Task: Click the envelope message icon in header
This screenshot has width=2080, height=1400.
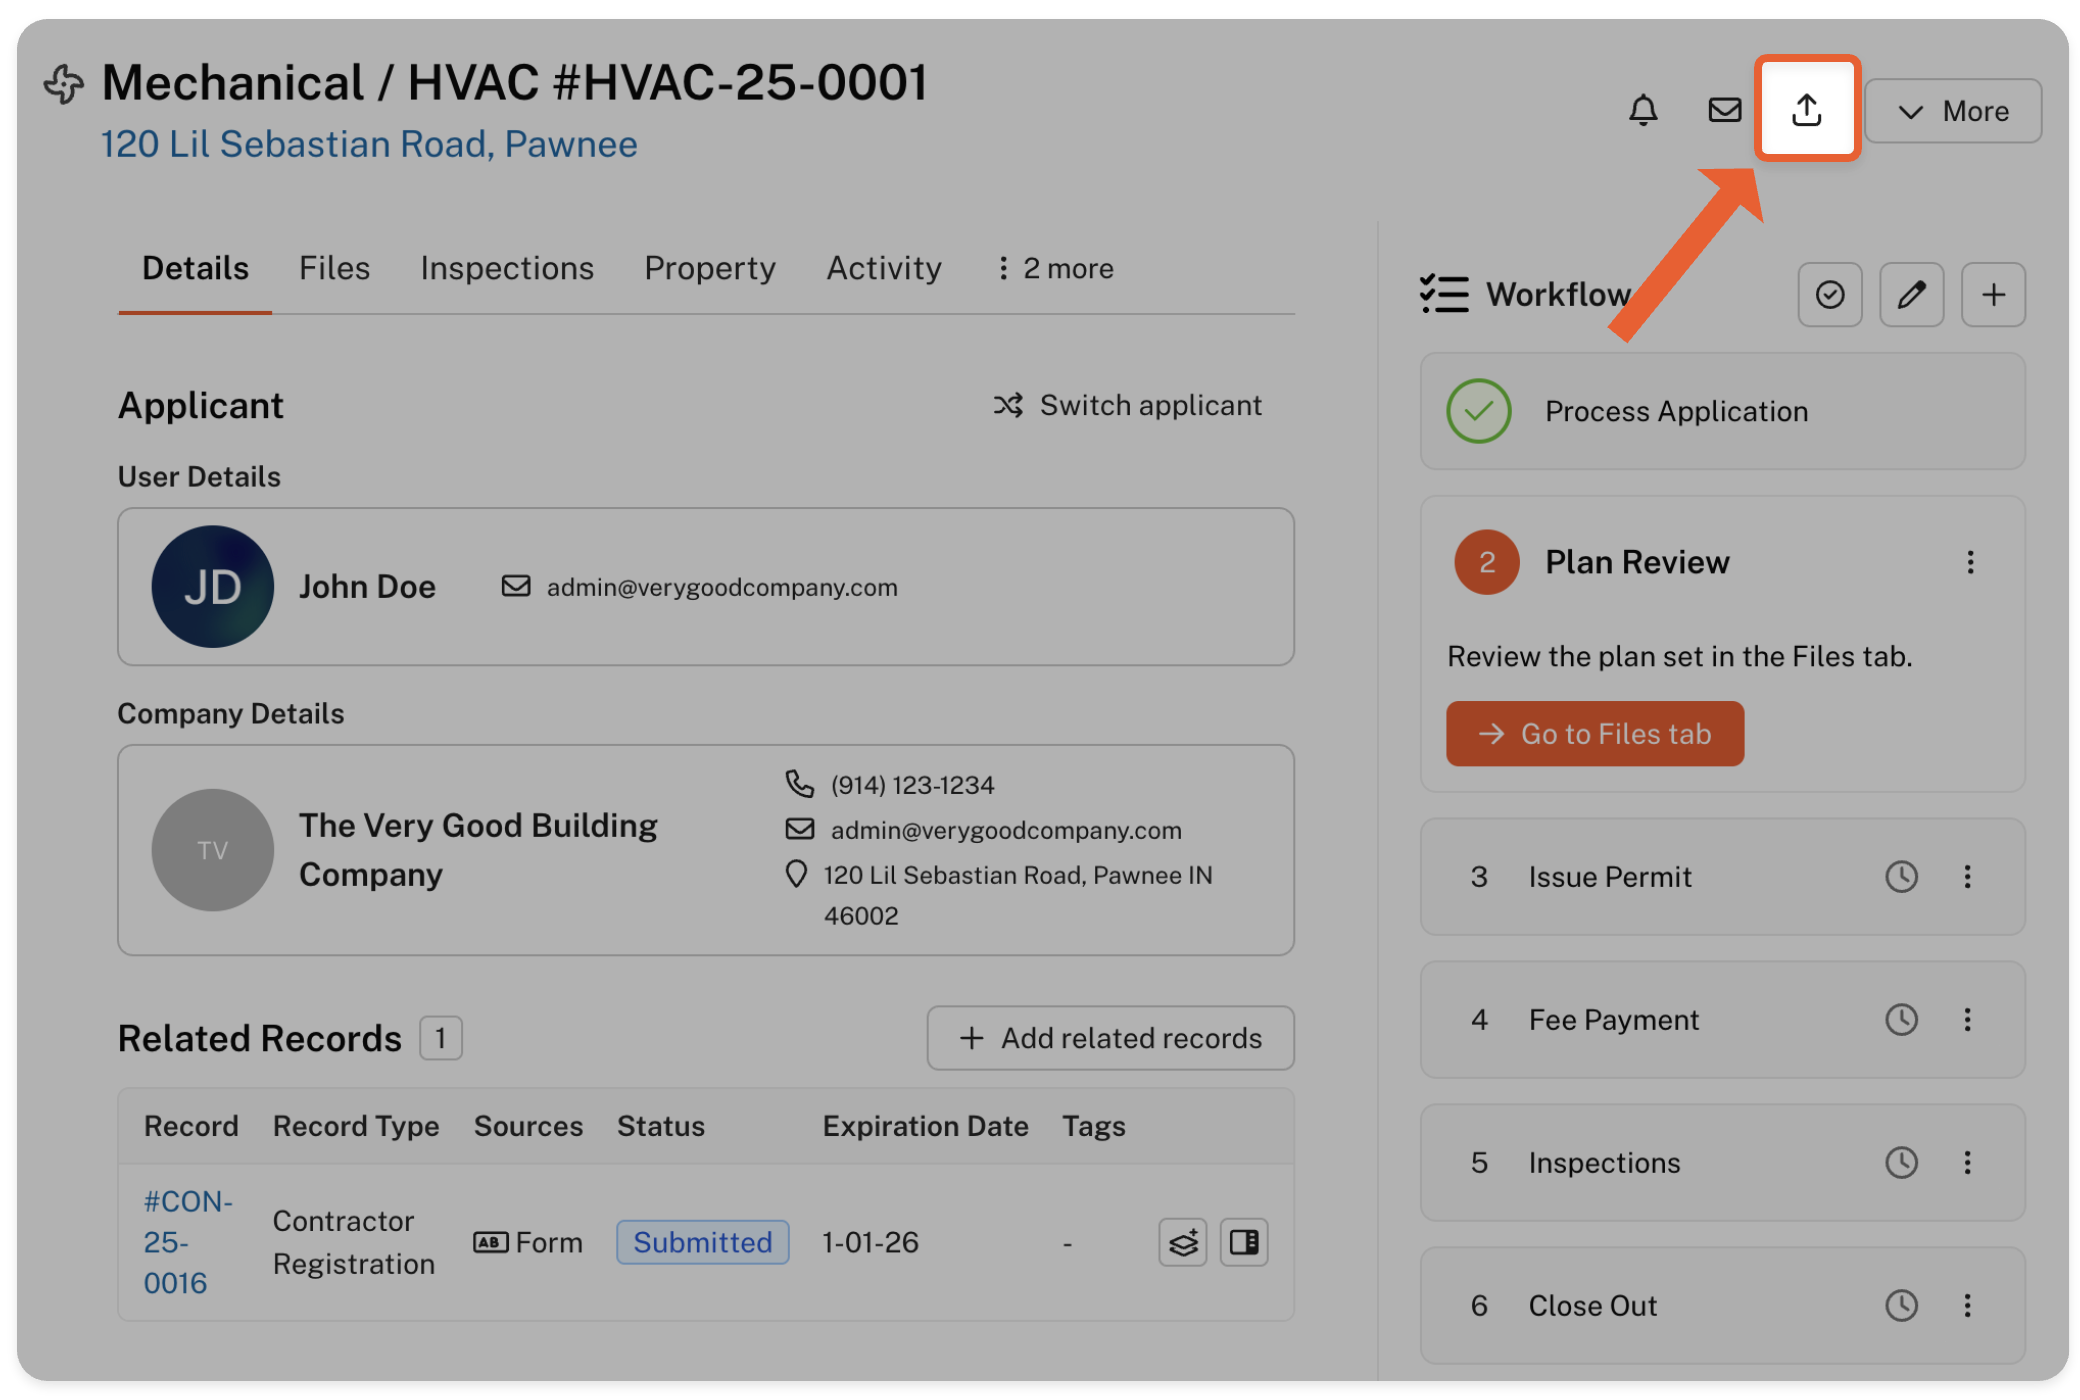Action: [x=1724, y=110]
